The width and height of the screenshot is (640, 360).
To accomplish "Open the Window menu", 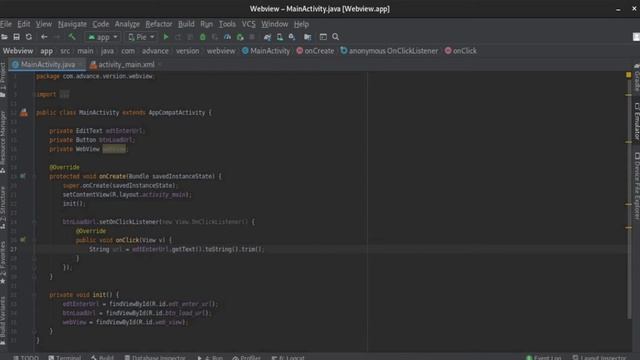I will (x=275, y=24).
